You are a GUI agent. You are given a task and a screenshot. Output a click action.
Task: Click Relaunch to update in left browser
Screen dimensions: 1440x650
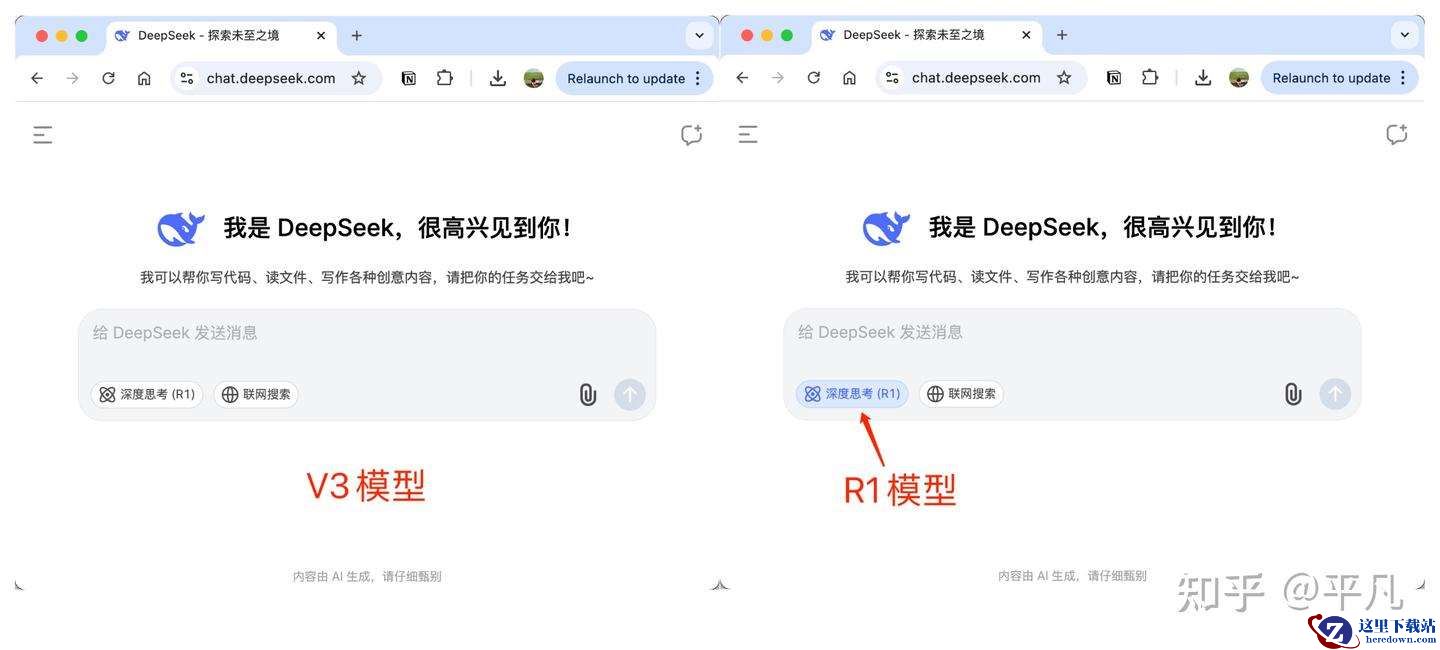click(626, 78)
